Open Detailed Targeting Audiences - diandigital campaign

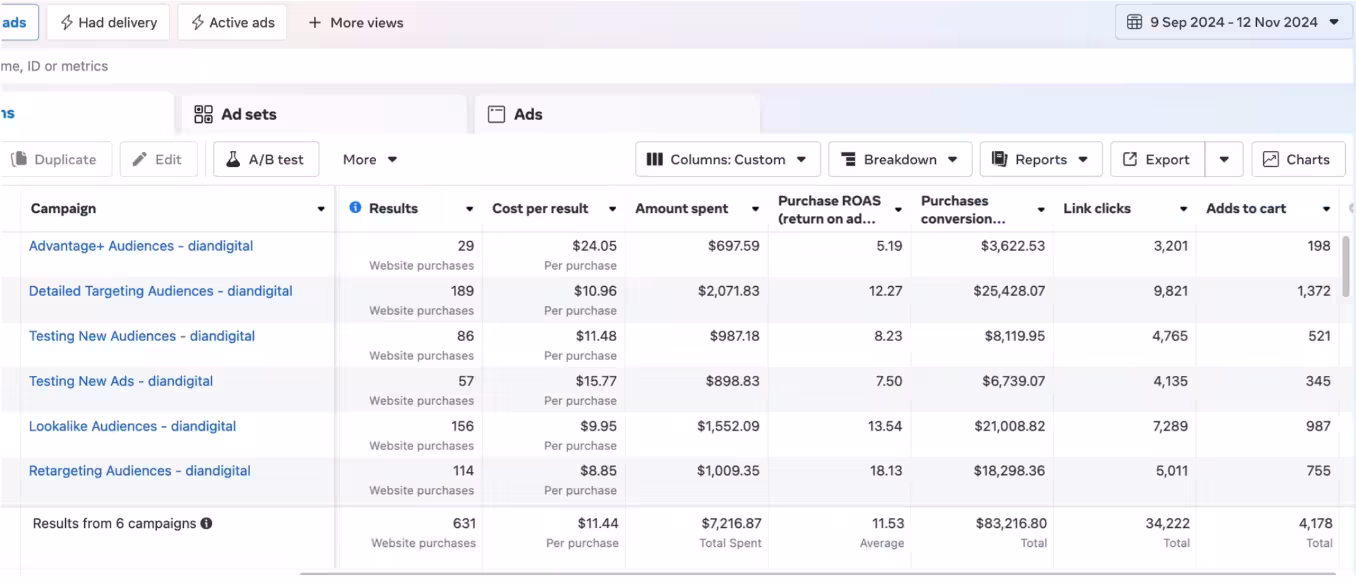(161, 291)
